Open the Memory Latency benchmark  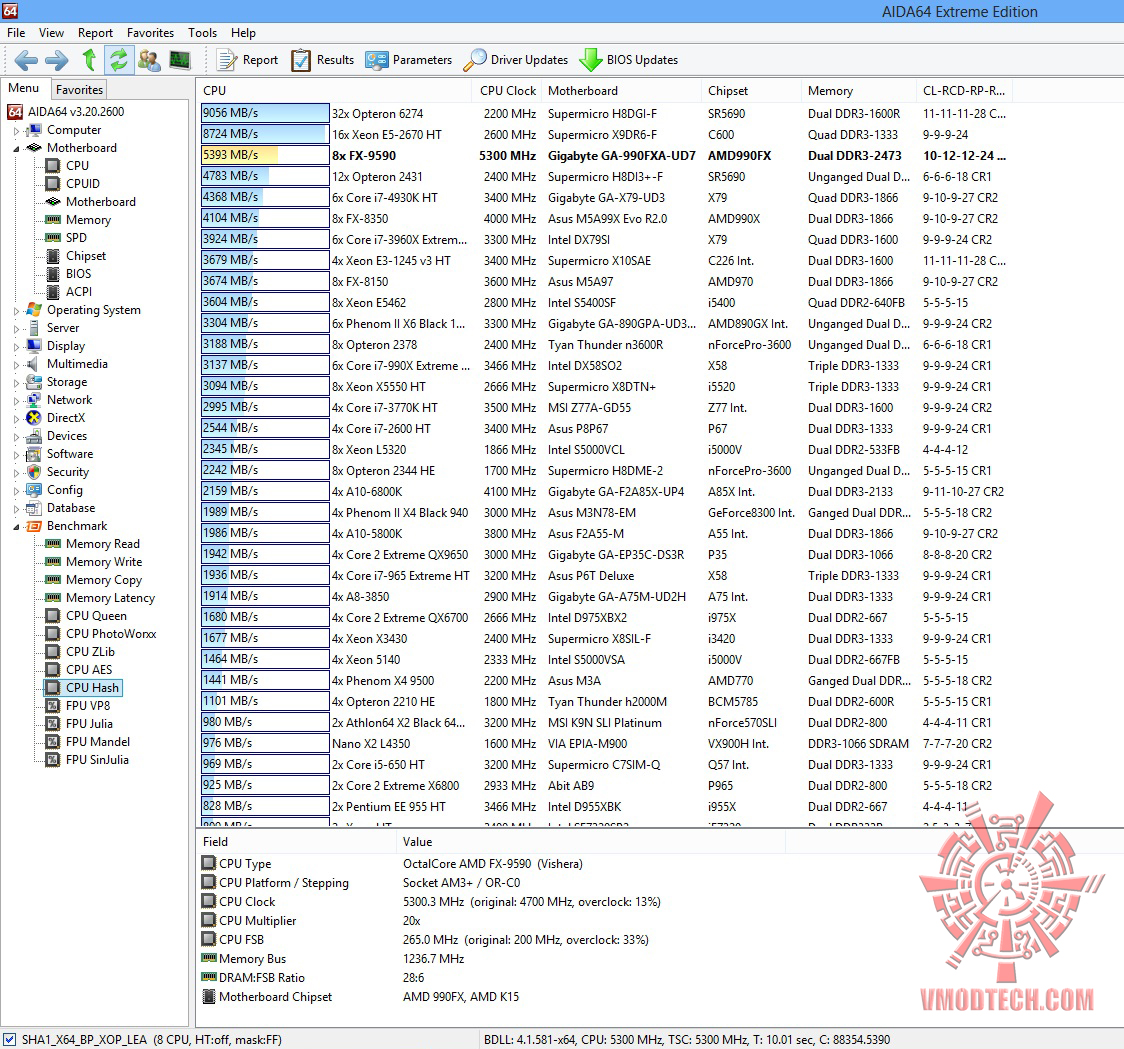tap(110, 598)
